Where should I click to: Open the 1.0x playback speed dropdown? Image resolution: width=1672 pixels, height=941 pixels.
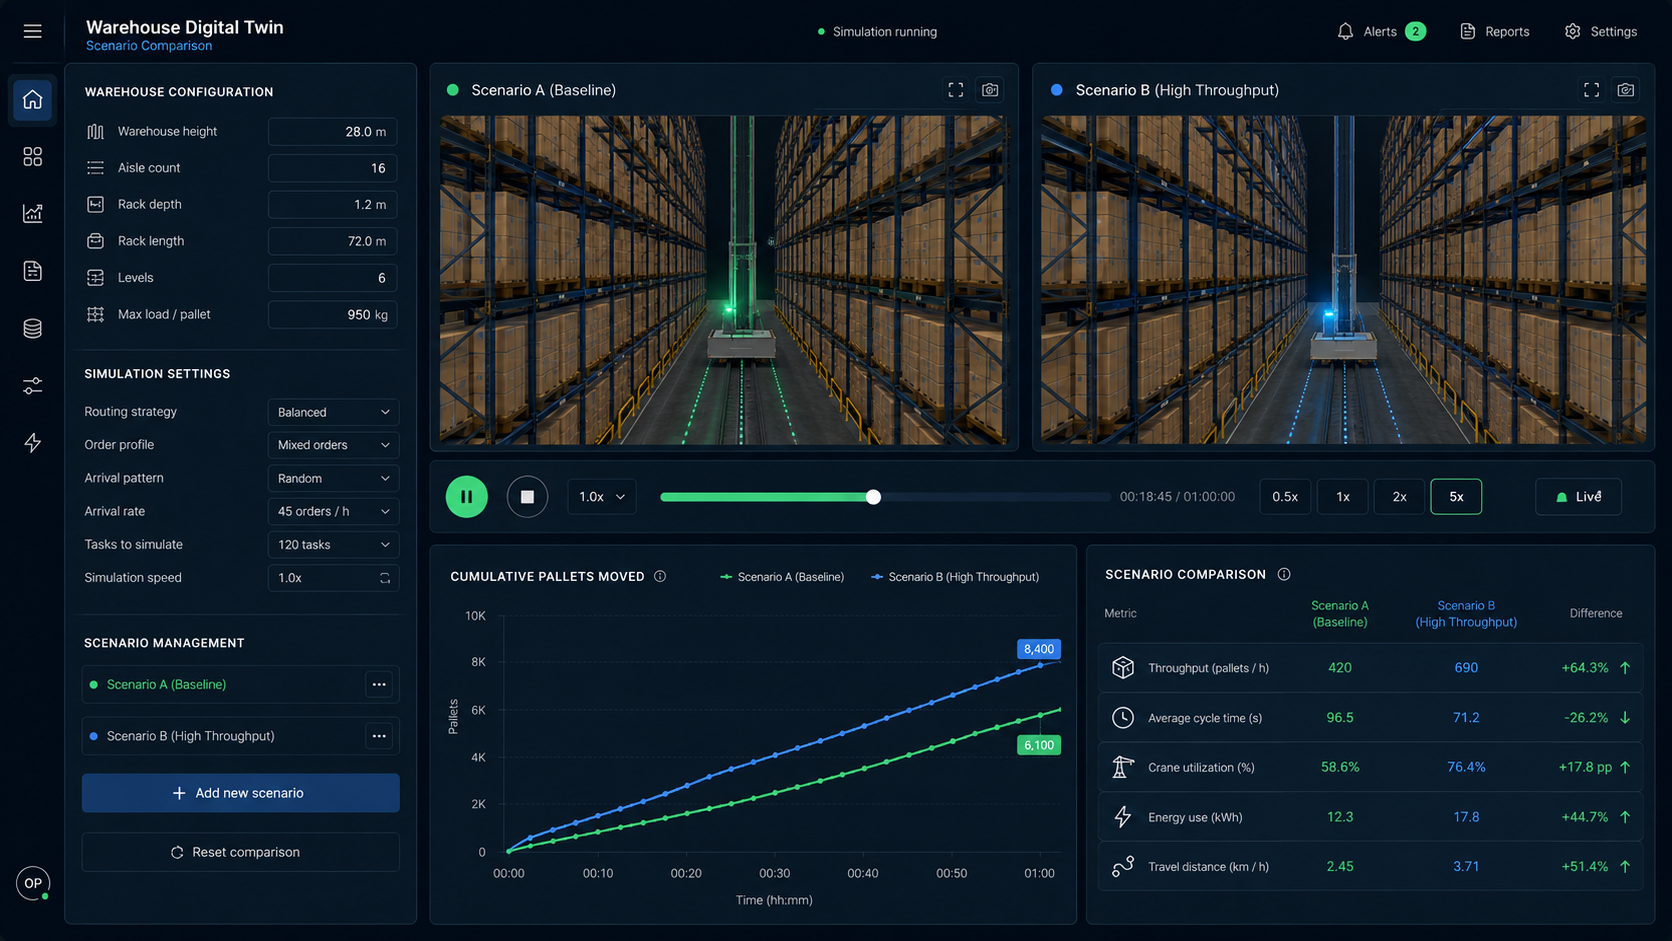602,497
